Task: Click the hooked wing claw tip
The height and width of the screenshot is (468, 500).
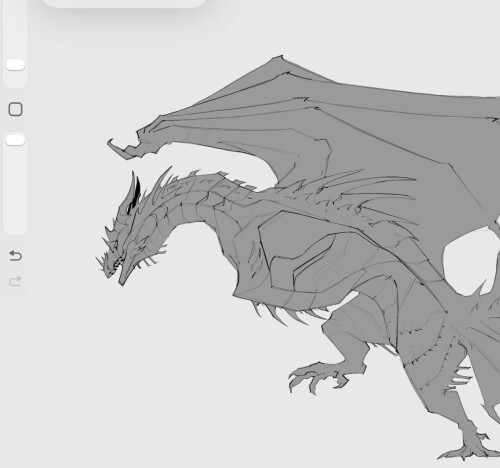Action: pos(124,149)
